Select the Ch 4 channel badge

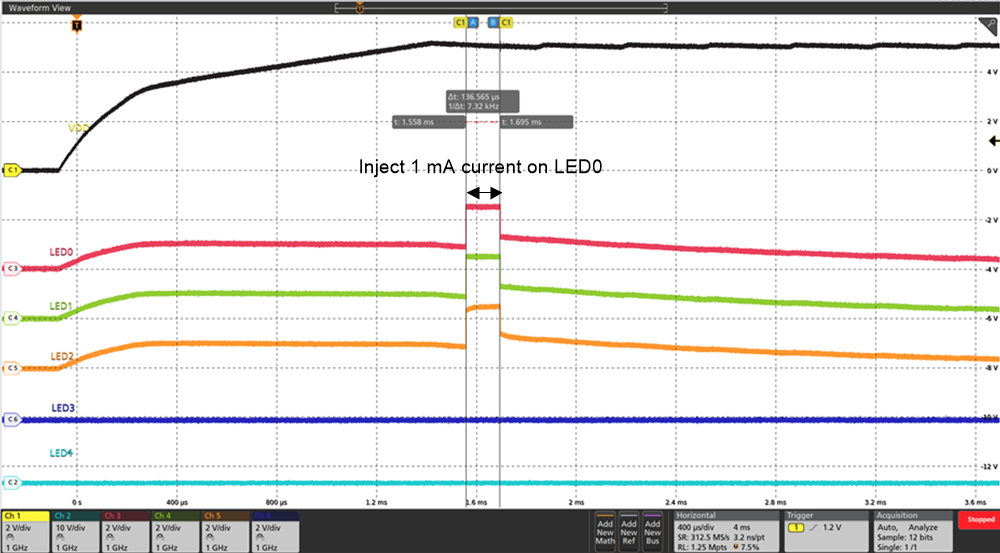[x=175, y=530]
